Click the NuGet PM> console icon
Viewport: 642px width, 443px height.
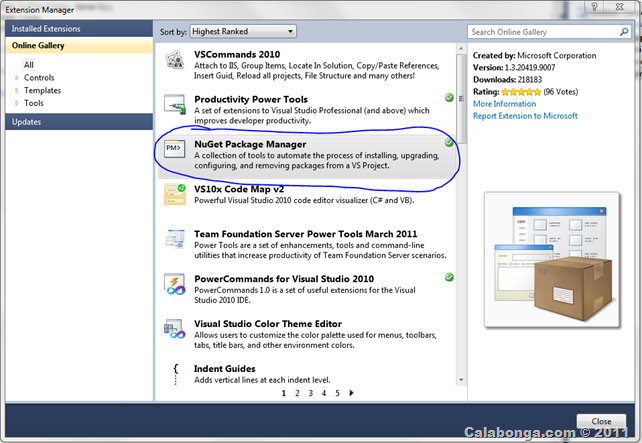point(175,149)
